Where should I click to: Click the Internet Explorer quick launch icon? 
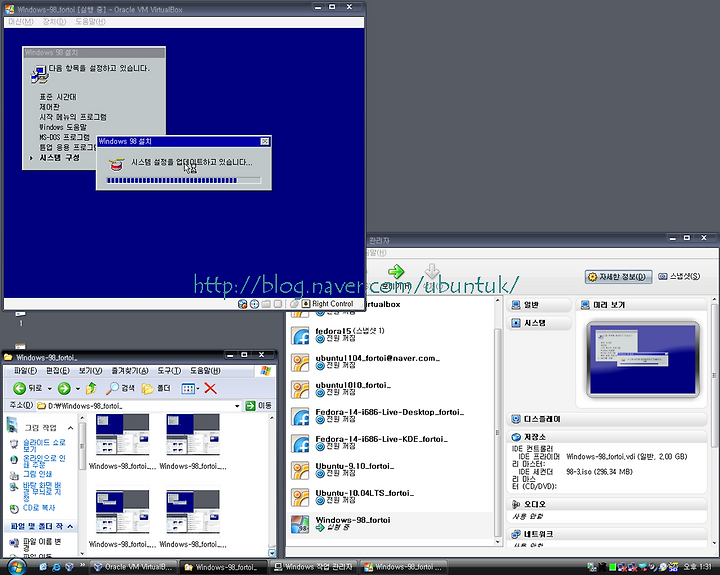tap(56, 567)
